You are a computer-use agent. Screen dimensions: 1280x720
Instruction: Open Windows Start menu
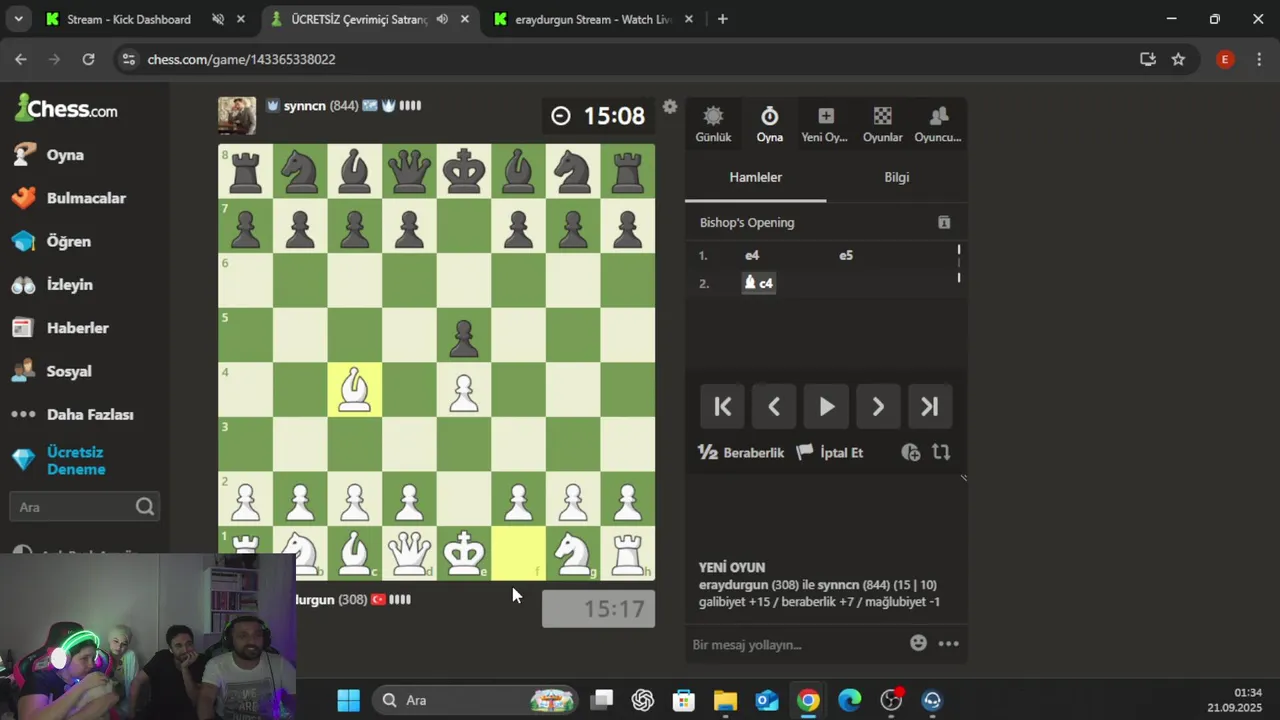348,700
